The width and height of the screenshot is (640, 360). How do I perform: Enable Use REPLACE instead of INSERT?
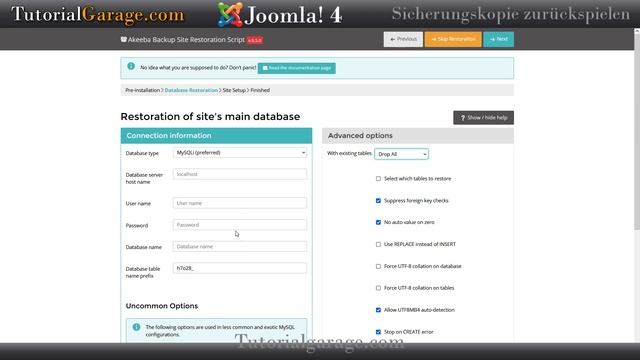378,244
